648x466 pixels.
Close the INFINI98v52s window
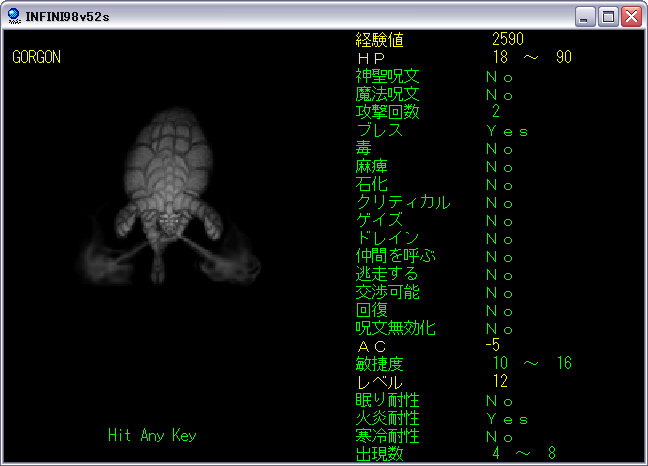631,17
